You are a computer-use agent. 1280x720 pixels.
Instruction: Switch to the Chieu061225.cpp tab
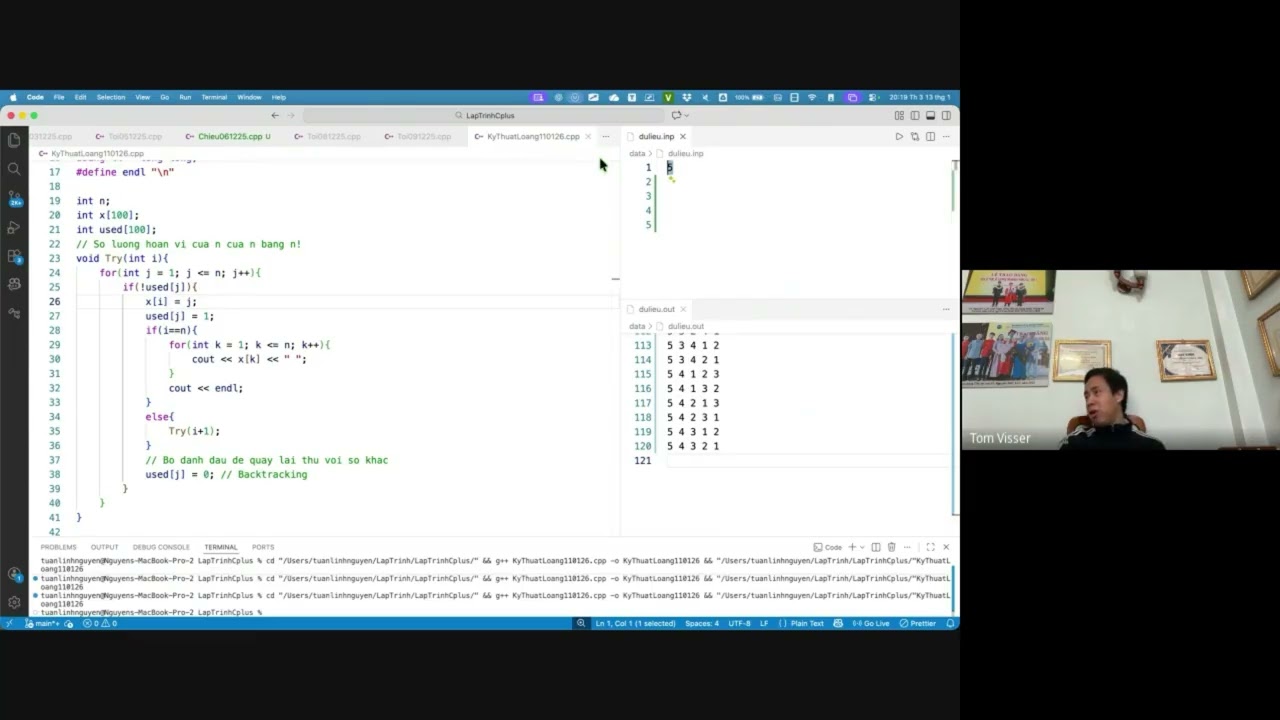(x=228, y=136)
